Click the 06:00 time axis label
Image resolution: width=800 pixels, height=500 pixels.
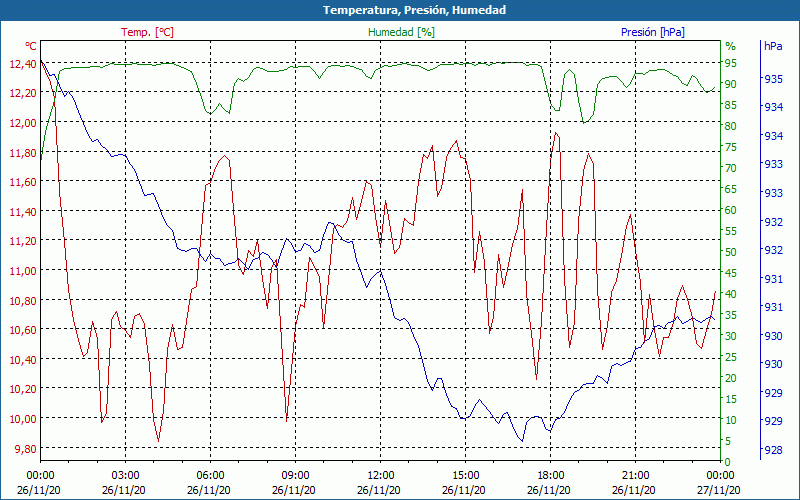click(x=211, y=477)
